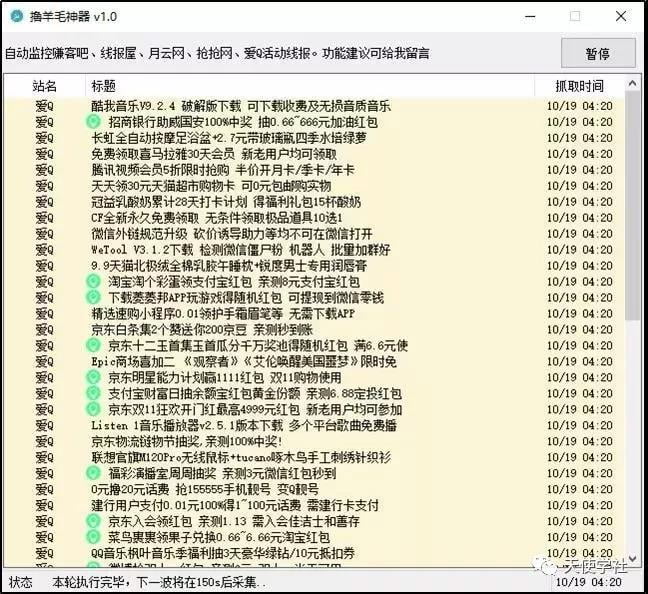The width and height of the screenshot is (648, 594).
Task: Click the 状态 label in status bar
Action: tap(21, 582)
